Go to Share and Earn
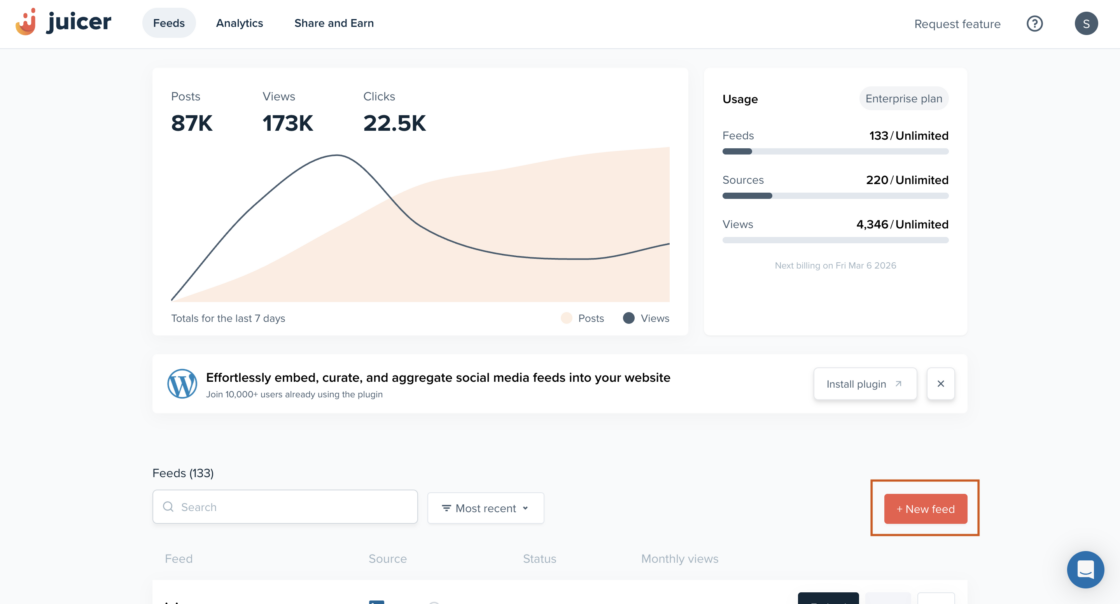1120x604 pixels. coord(334,23)
